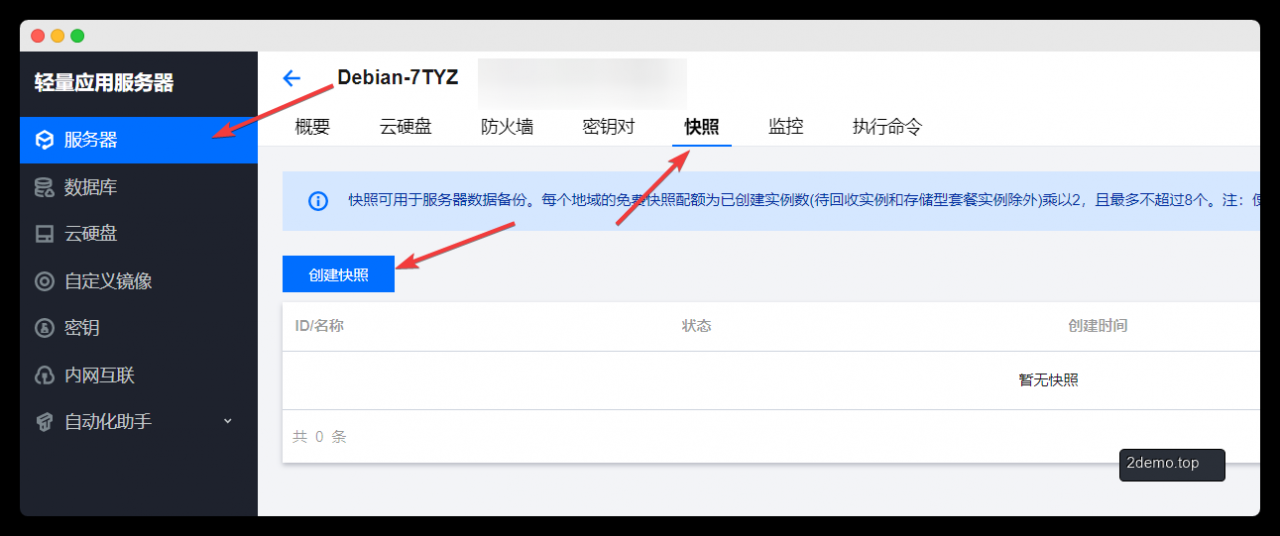Screen dimensions: 1280x536
Task: Click the database icon in sidebar
Action: [x=44, y=187]
